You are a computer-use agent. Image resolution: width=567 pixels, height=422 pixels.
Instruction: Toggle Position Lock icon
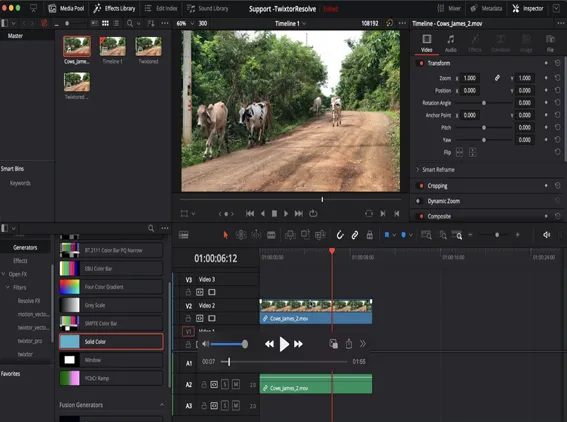click(x=370, y=235)
